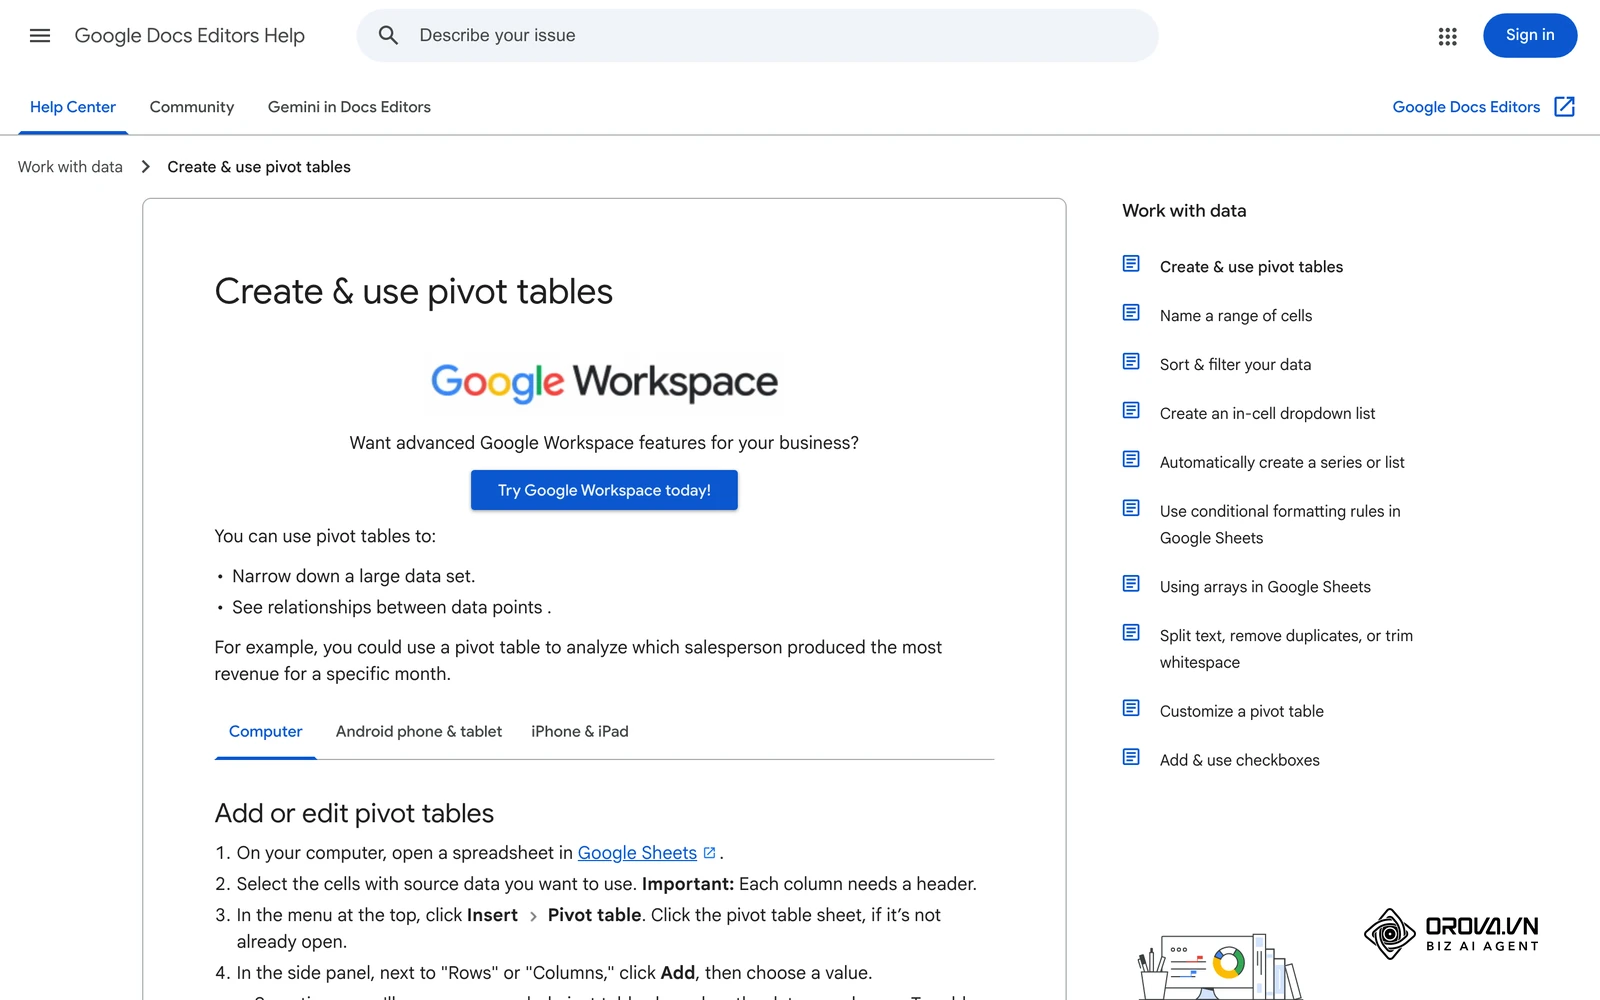Open Add & use checkboxes article
The image size is (1600, 1000).
click(x=1240, y=761)
